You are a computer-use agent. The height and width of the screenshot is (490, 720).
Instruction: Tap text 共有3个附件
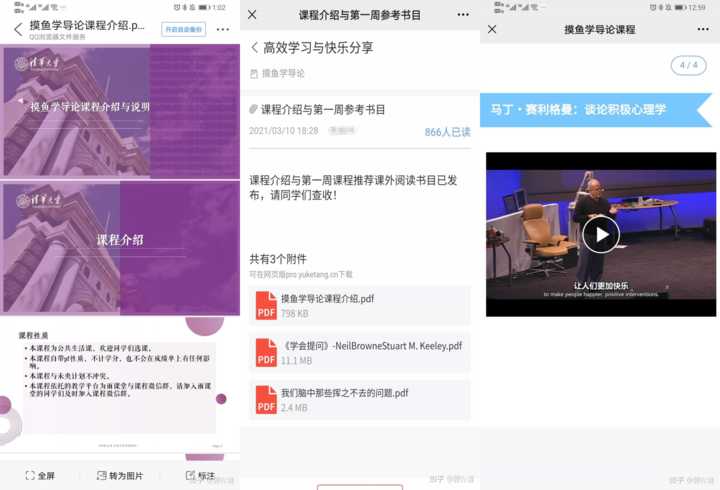278,259
